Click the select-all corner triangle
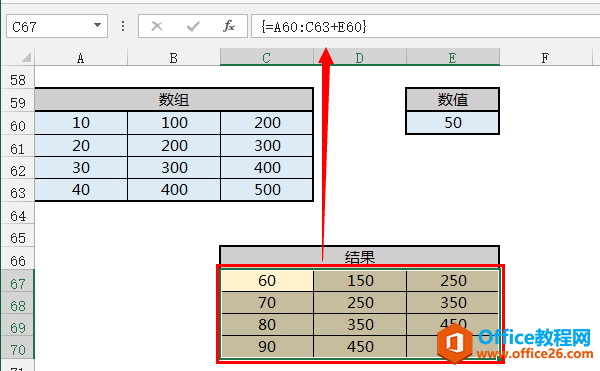 pos(25,57)
